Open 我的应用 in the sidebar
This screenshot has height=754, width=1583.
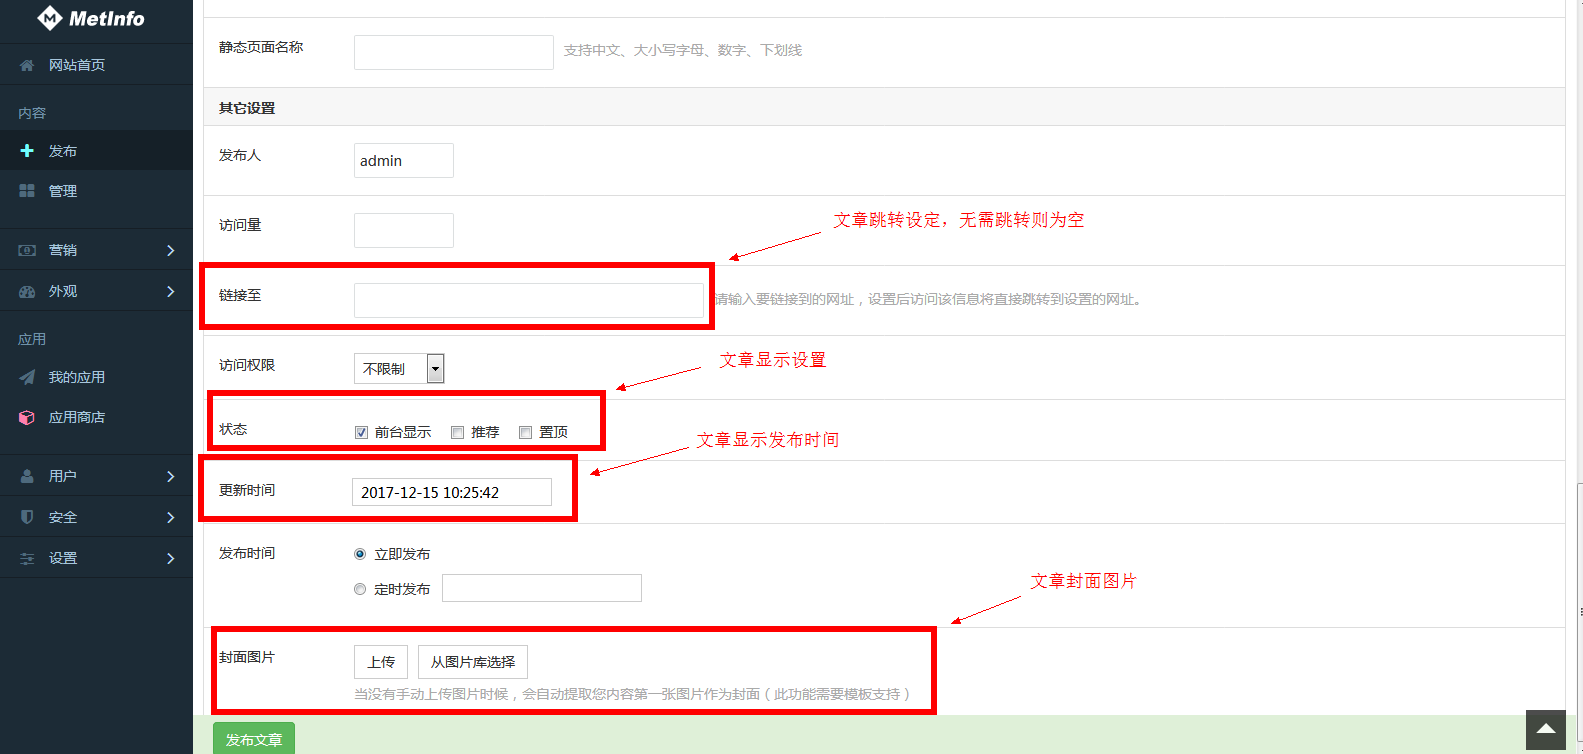tap(96, 377)
